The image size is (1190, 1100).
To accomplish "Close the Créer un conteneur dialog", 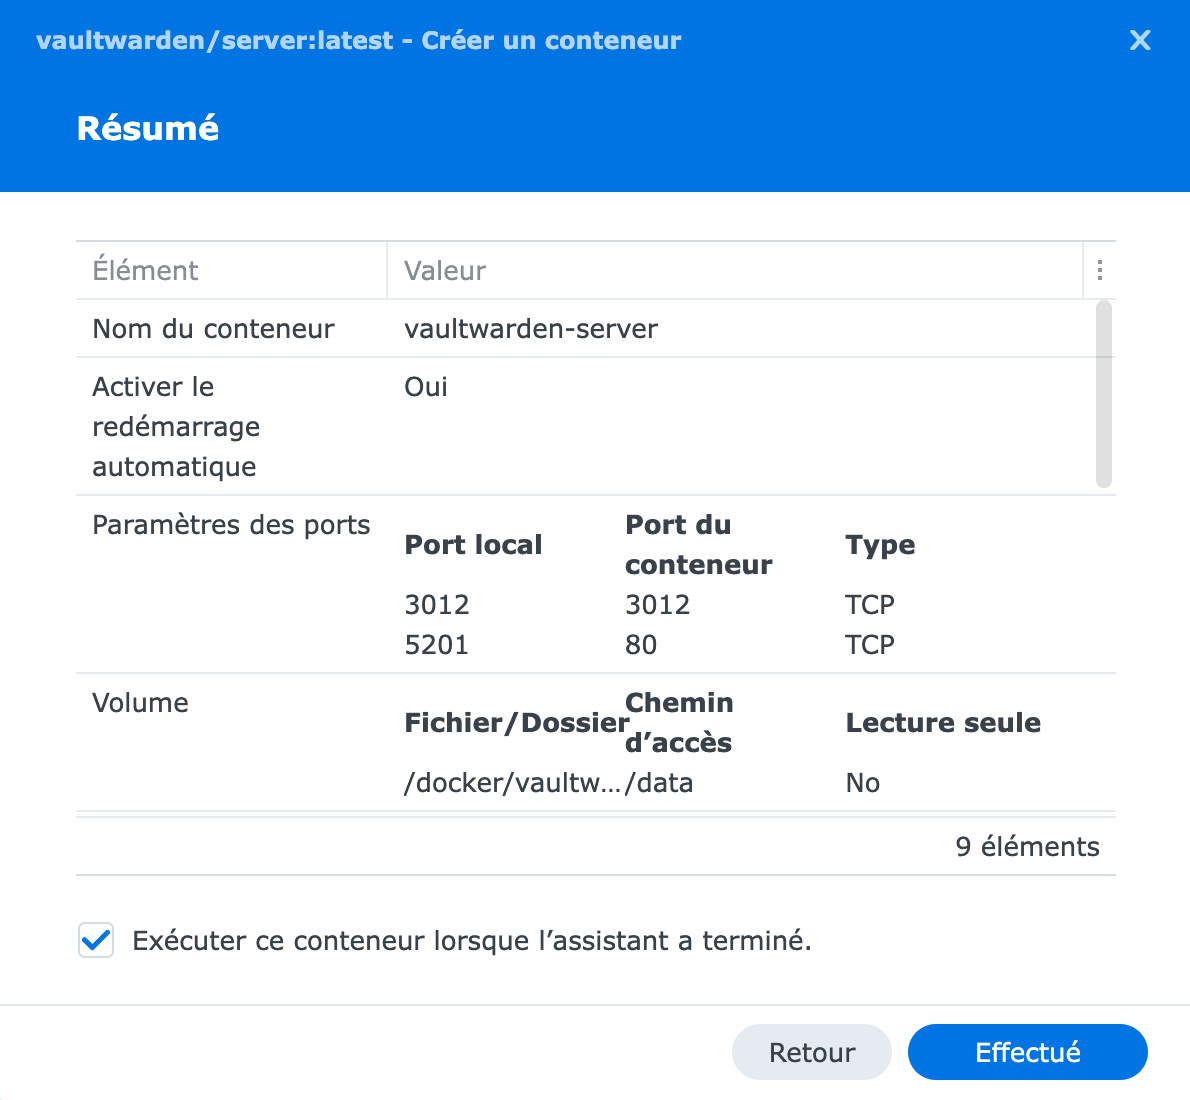I will pos(1140,40).
